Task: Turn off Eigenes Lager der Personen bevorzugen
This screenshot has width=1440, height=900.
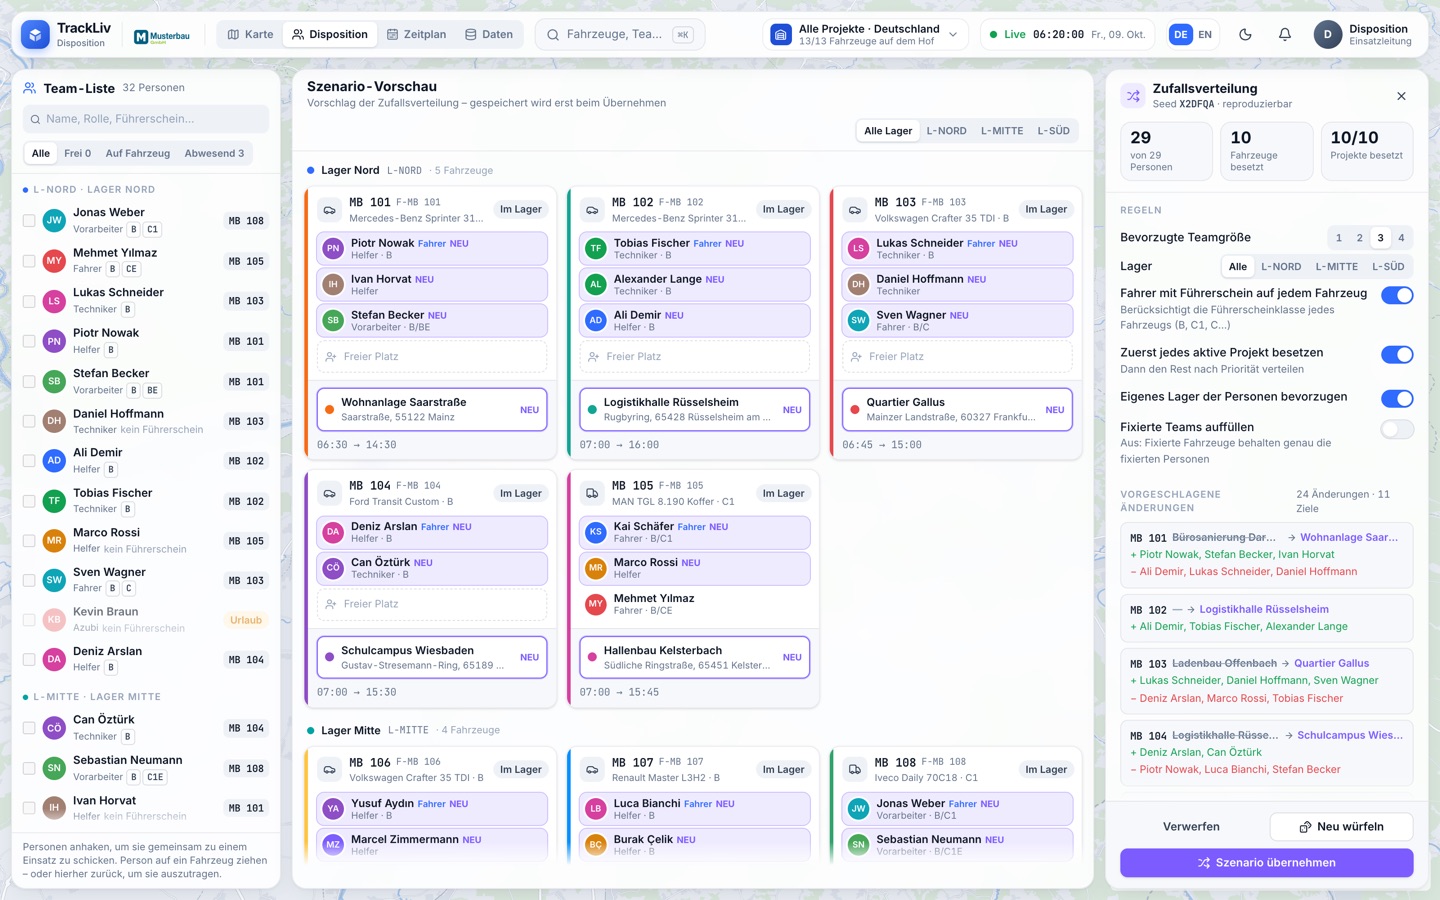Action: 1397,399
